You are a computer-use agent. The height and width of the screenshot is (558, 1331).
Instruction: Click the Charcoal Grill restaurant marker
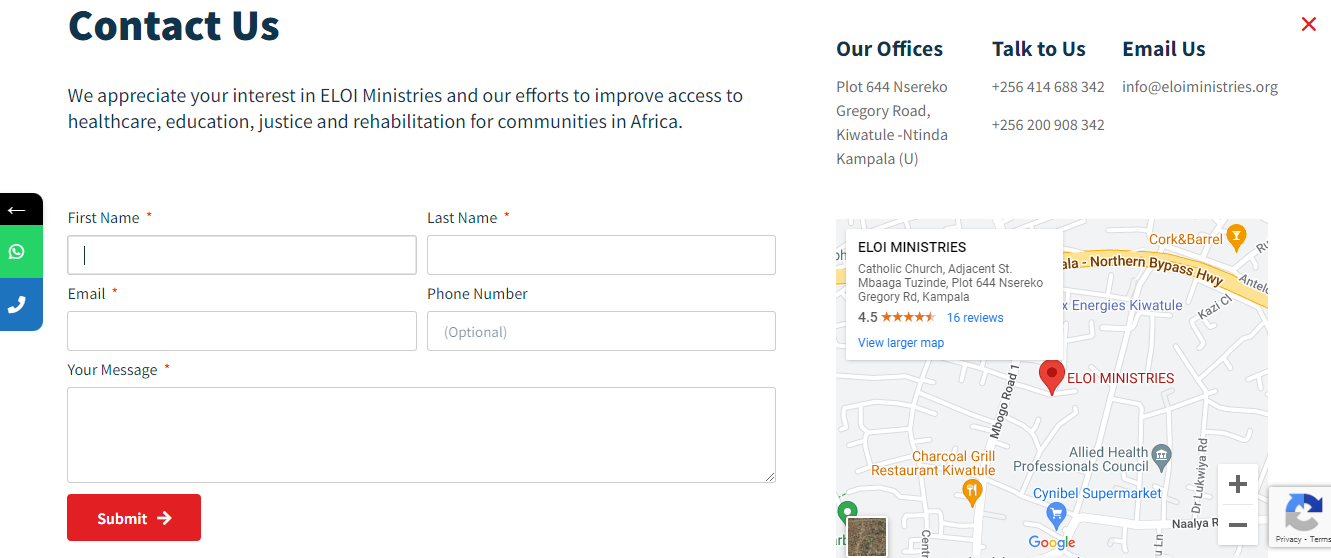tap(971, 492)
